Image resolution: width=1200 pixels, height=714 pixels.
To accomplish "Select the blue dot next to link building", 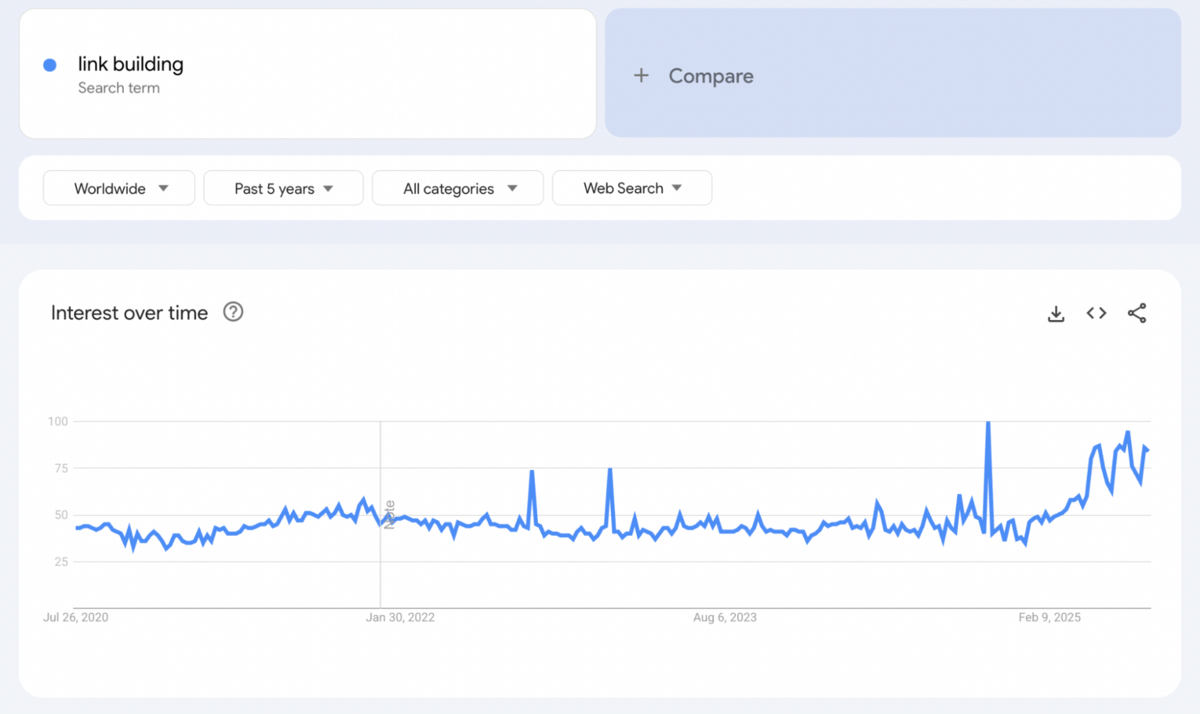I will [49, 64].
